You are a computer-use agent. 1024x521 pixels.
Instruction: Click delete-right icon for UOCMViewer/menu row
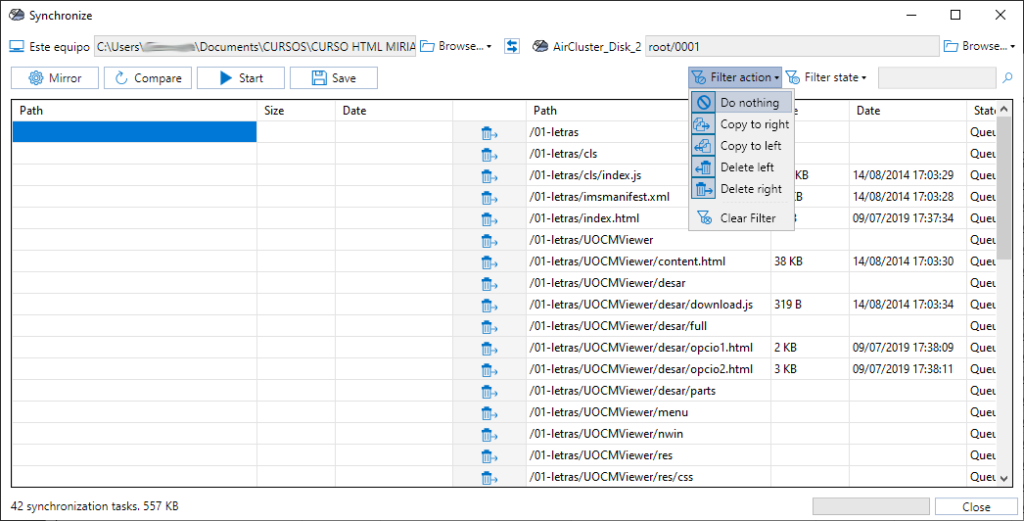489,413
